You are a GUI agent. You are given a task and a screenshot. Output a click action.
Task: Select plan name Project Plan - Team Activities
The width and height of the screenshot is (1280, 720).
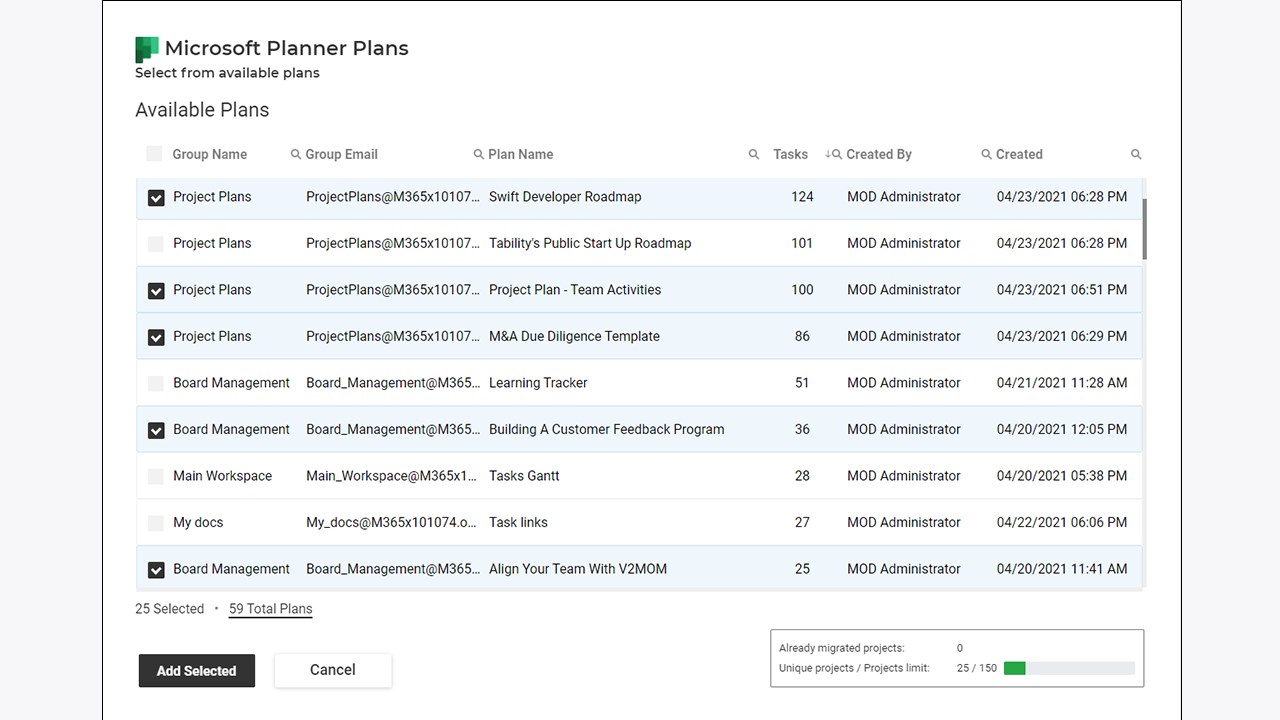tap(575, 290)
